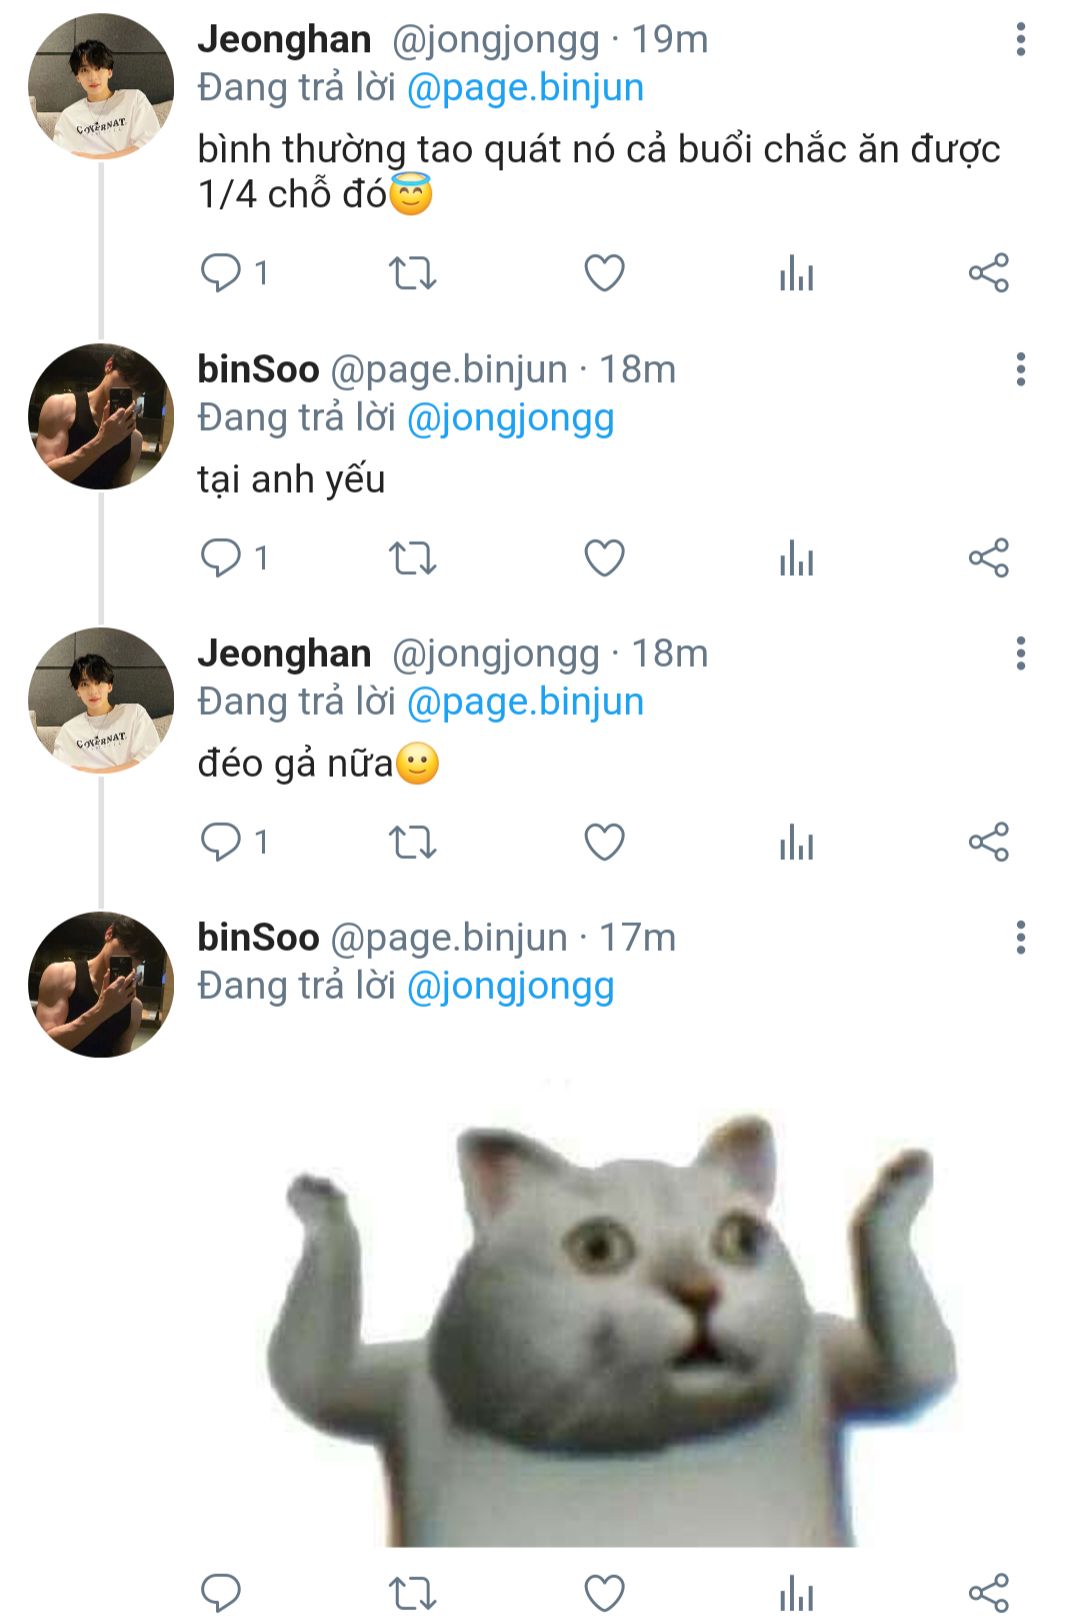
Task: Share Jeonghan's 19m tweet
Action: [988, 272]
